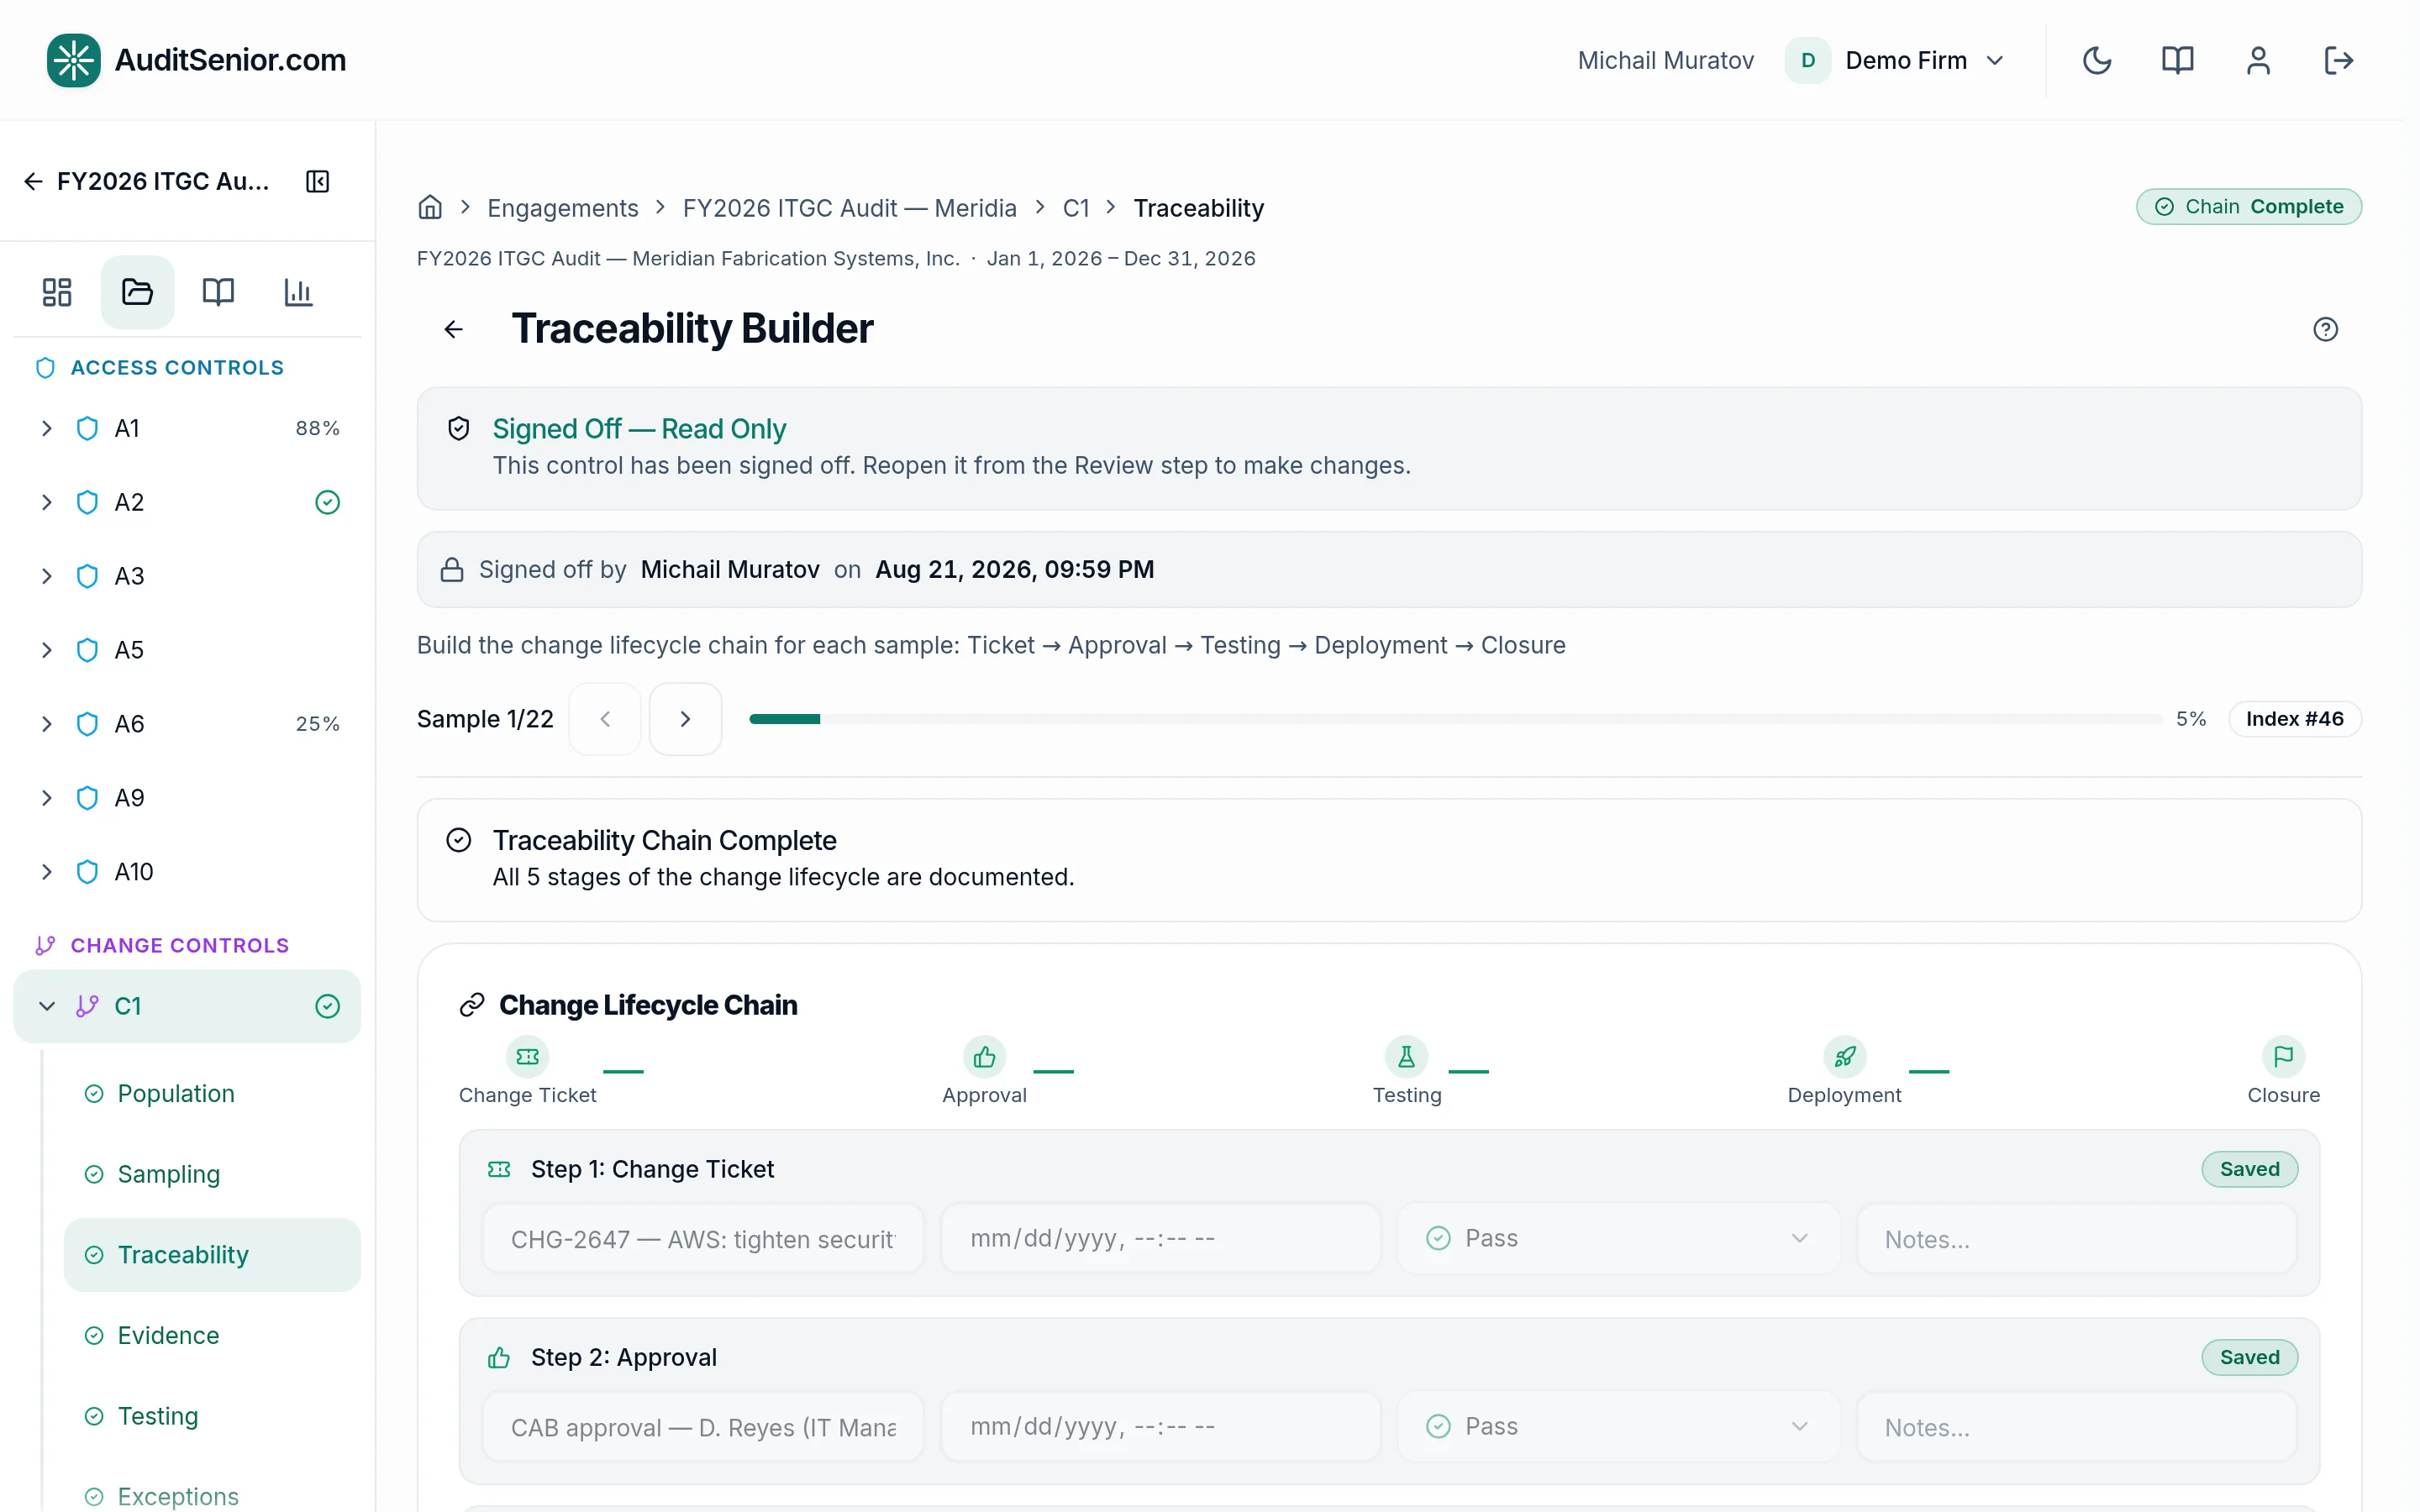Open FY2026 ITGC Audit — Meridia breadcrumb
The width and height of the screenshot is (2420, 1512).
point(849,208)
